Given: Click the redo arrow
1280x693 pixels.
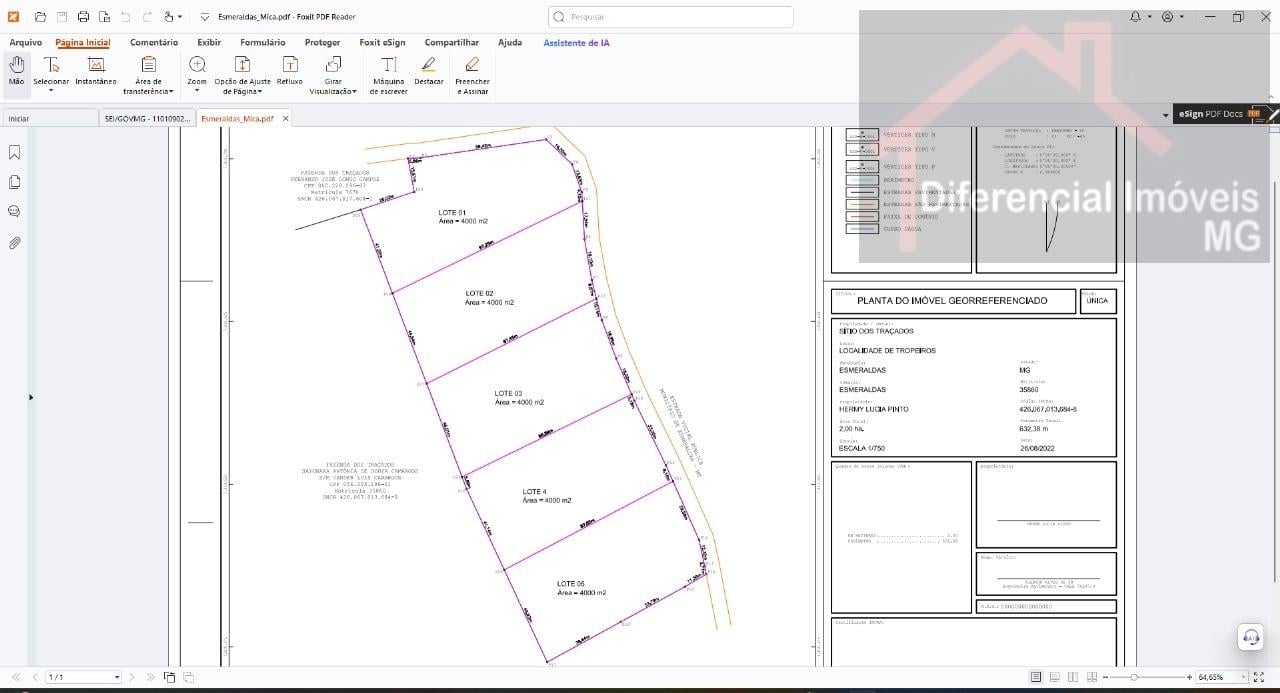Looking at the screenshot, I should click(147, 17).
